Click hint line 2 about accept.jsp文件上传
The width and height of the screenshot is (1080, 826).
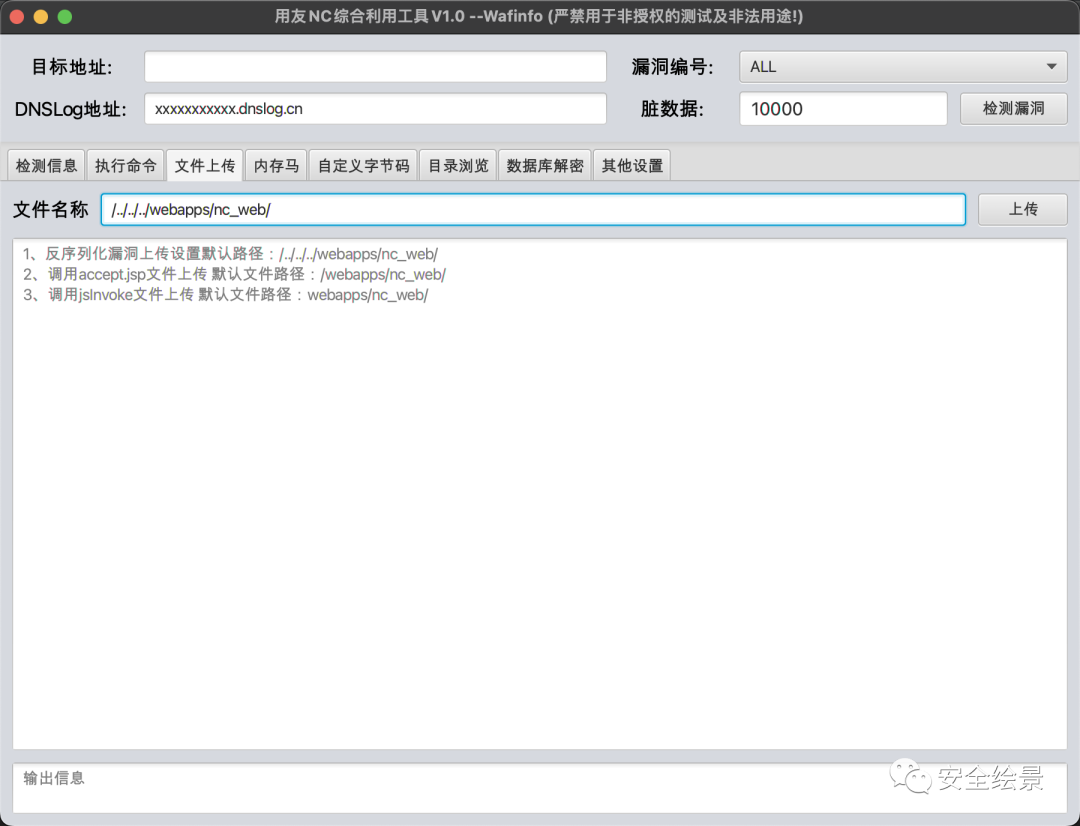[234, 274]
